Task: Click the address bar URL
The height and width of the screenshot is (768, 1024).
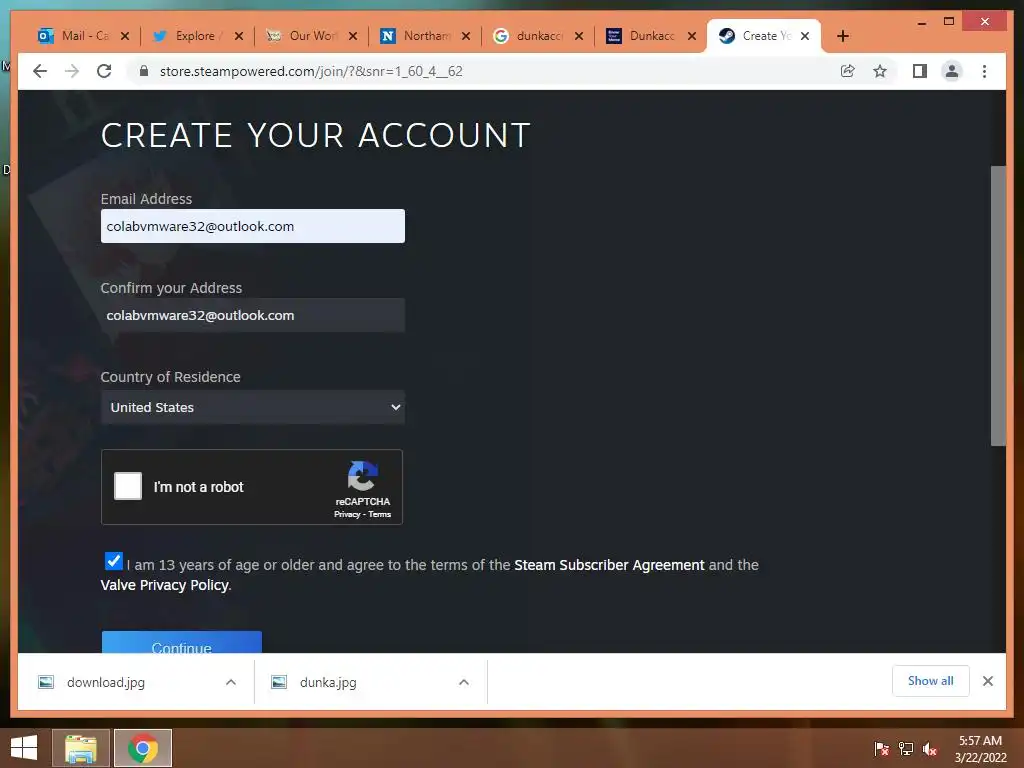Action: point(311,71)
